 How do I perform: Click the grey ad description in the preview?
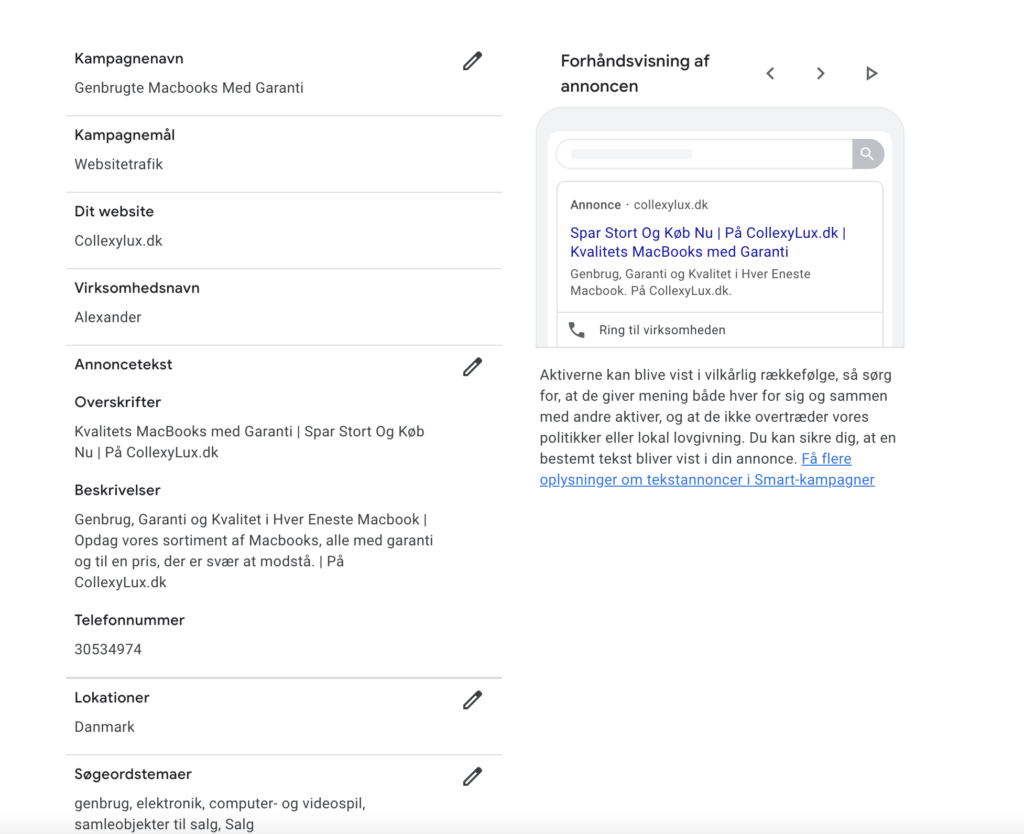[x=690, y=282]
